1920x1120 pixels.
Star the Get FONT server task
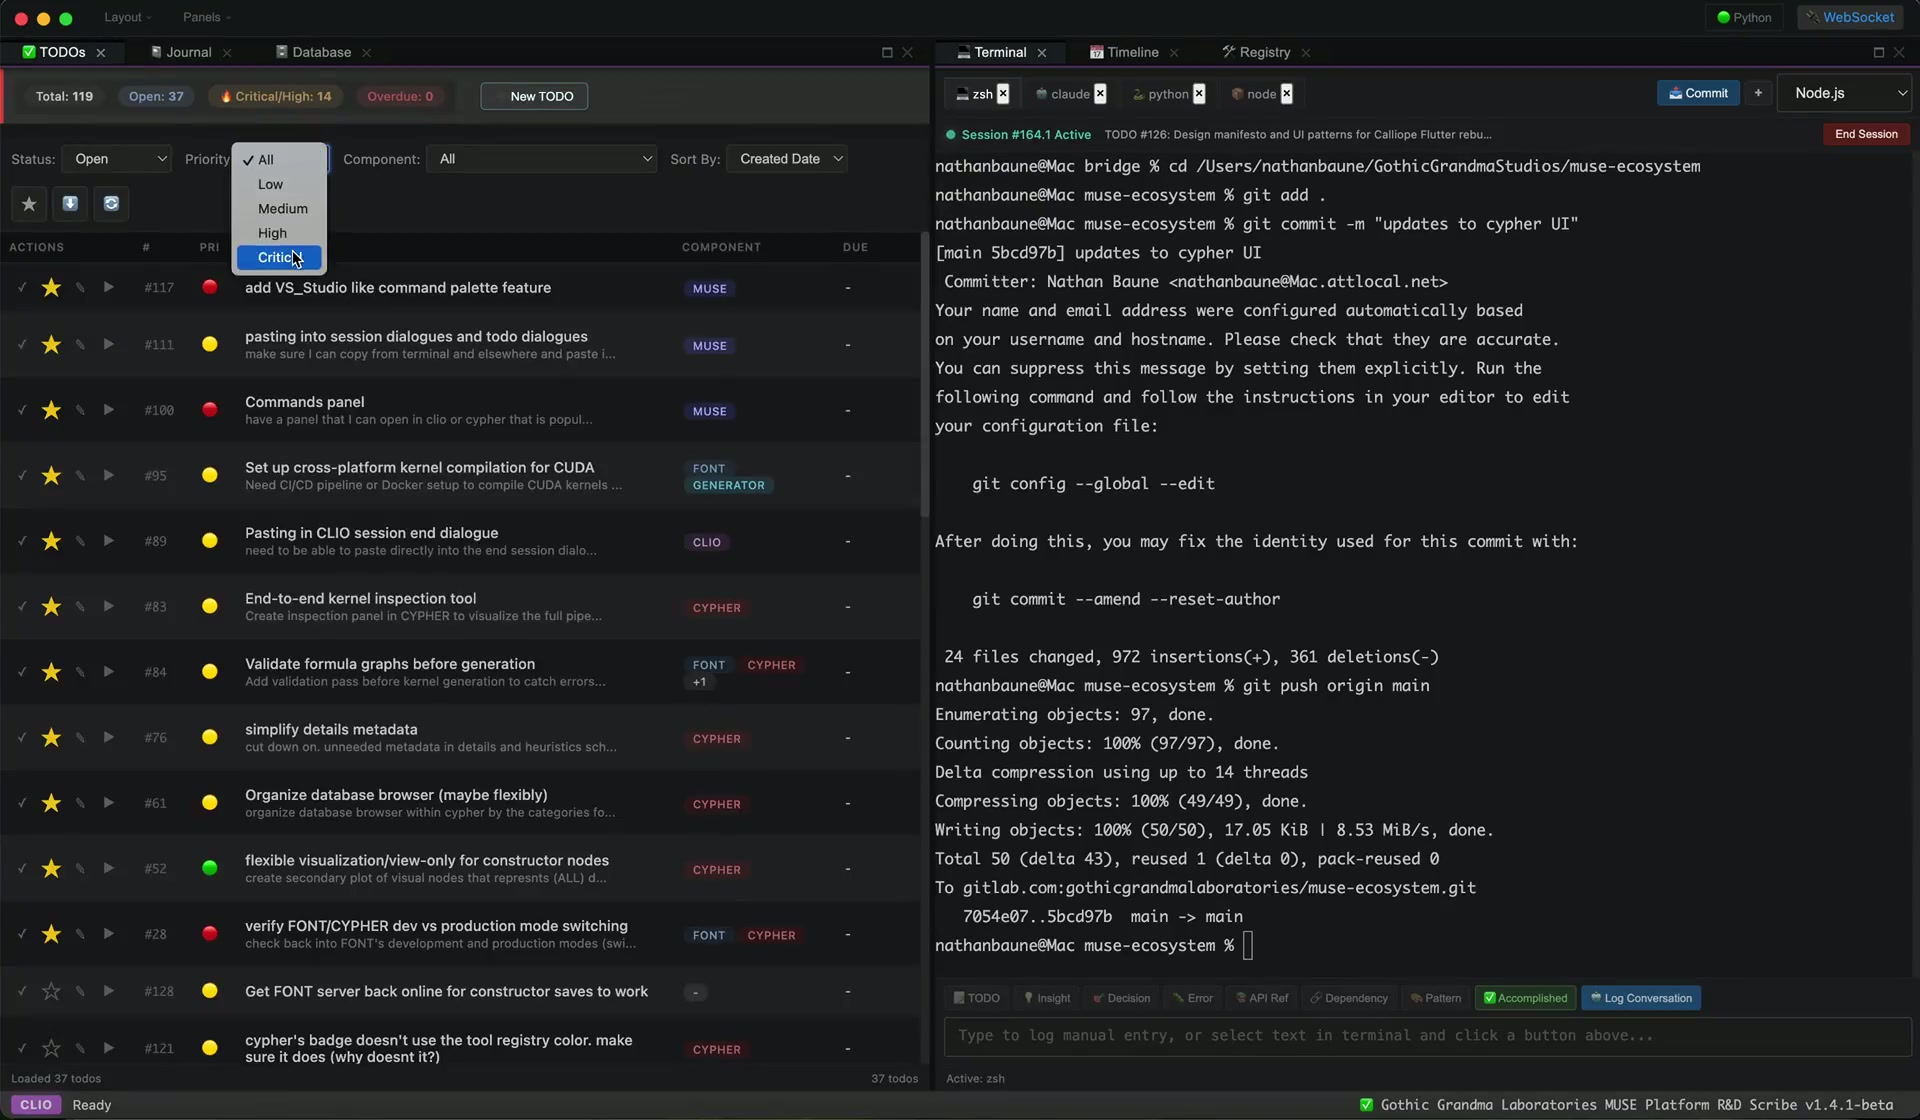click(x=51, y=991)
